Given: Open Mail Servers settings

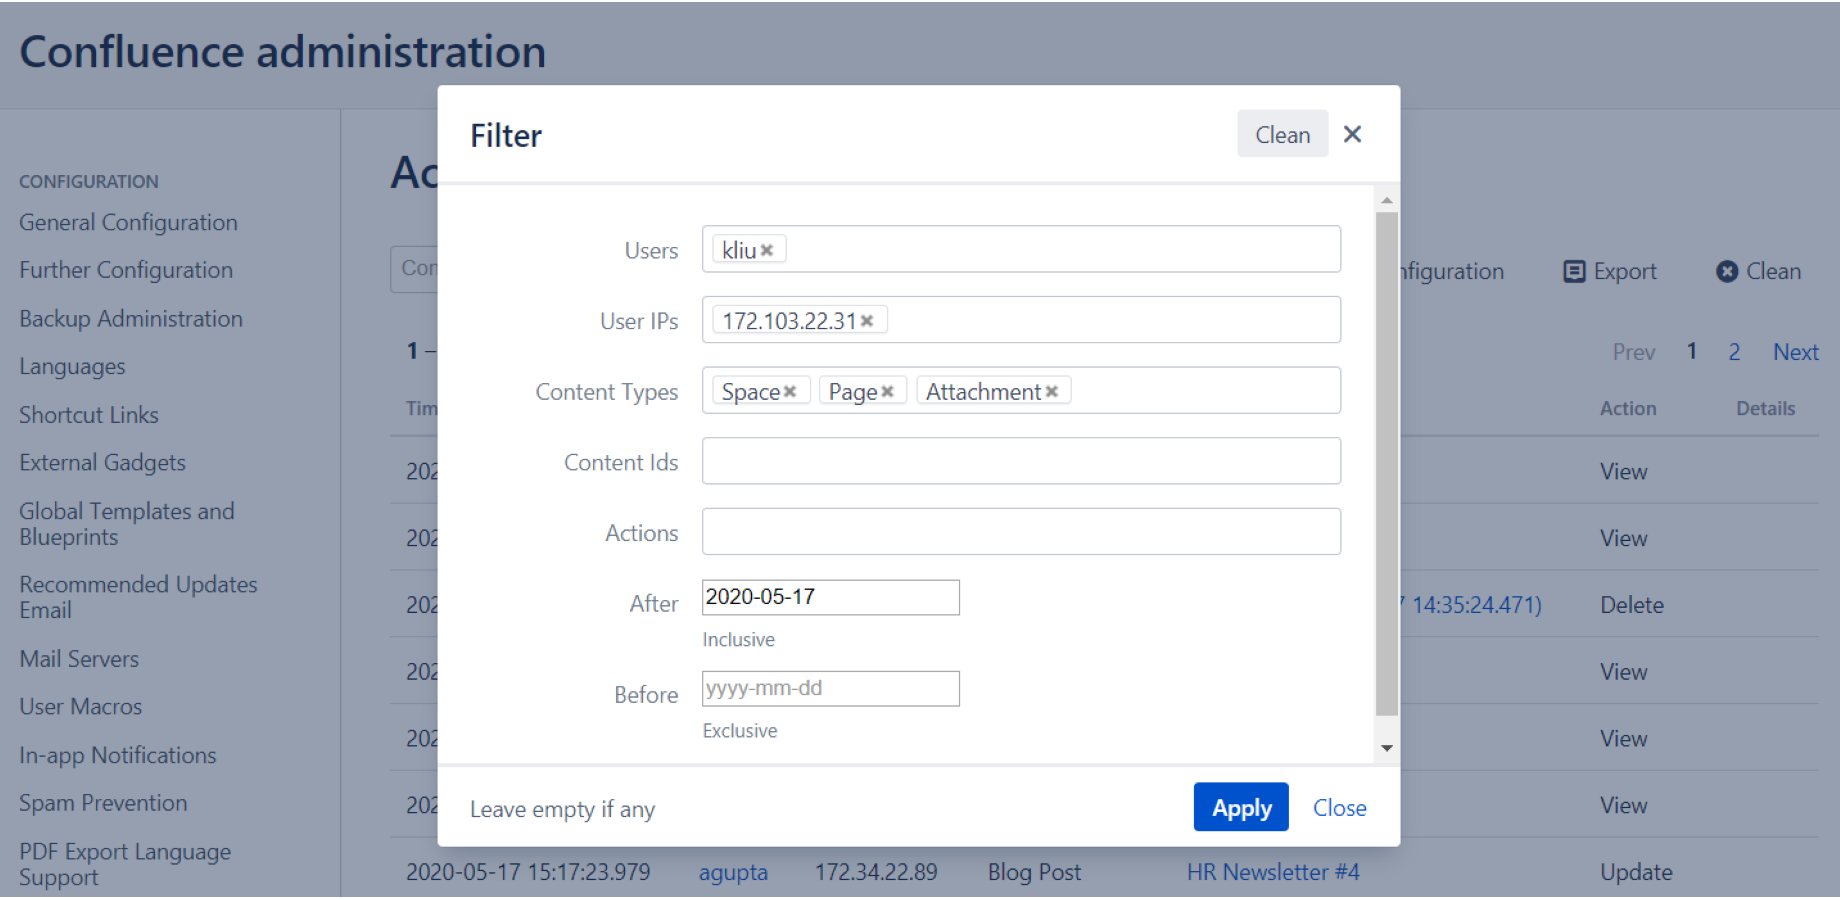Looking at the screenshot, I should click(79, 659).
